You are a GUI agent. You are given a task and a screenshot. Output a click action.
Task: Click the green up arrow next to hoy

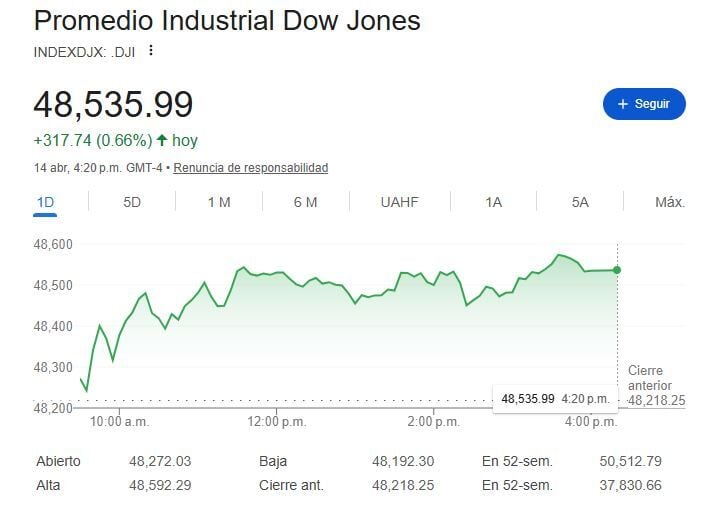pyautogui.click(x=162, y=141)
